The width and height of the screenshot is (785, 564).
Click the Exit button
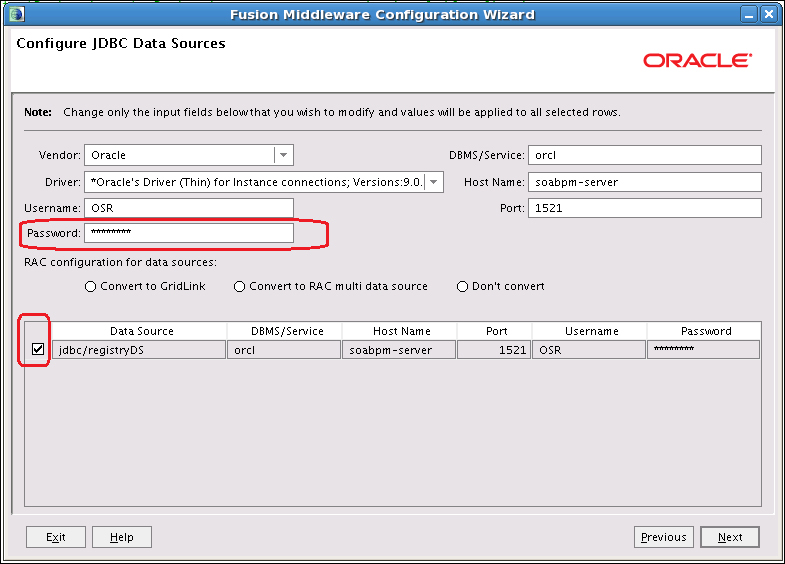click(x=56, y=537)
